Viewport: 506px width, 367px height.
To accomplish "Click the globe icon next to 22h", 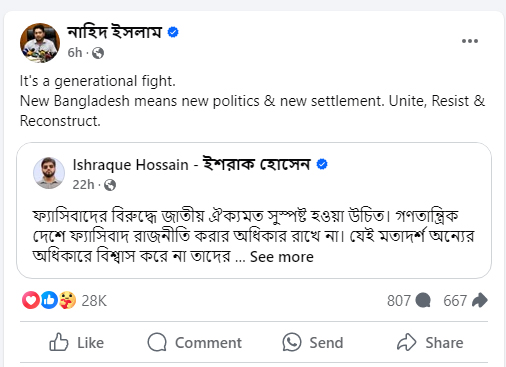I will [x=110, y=185].
